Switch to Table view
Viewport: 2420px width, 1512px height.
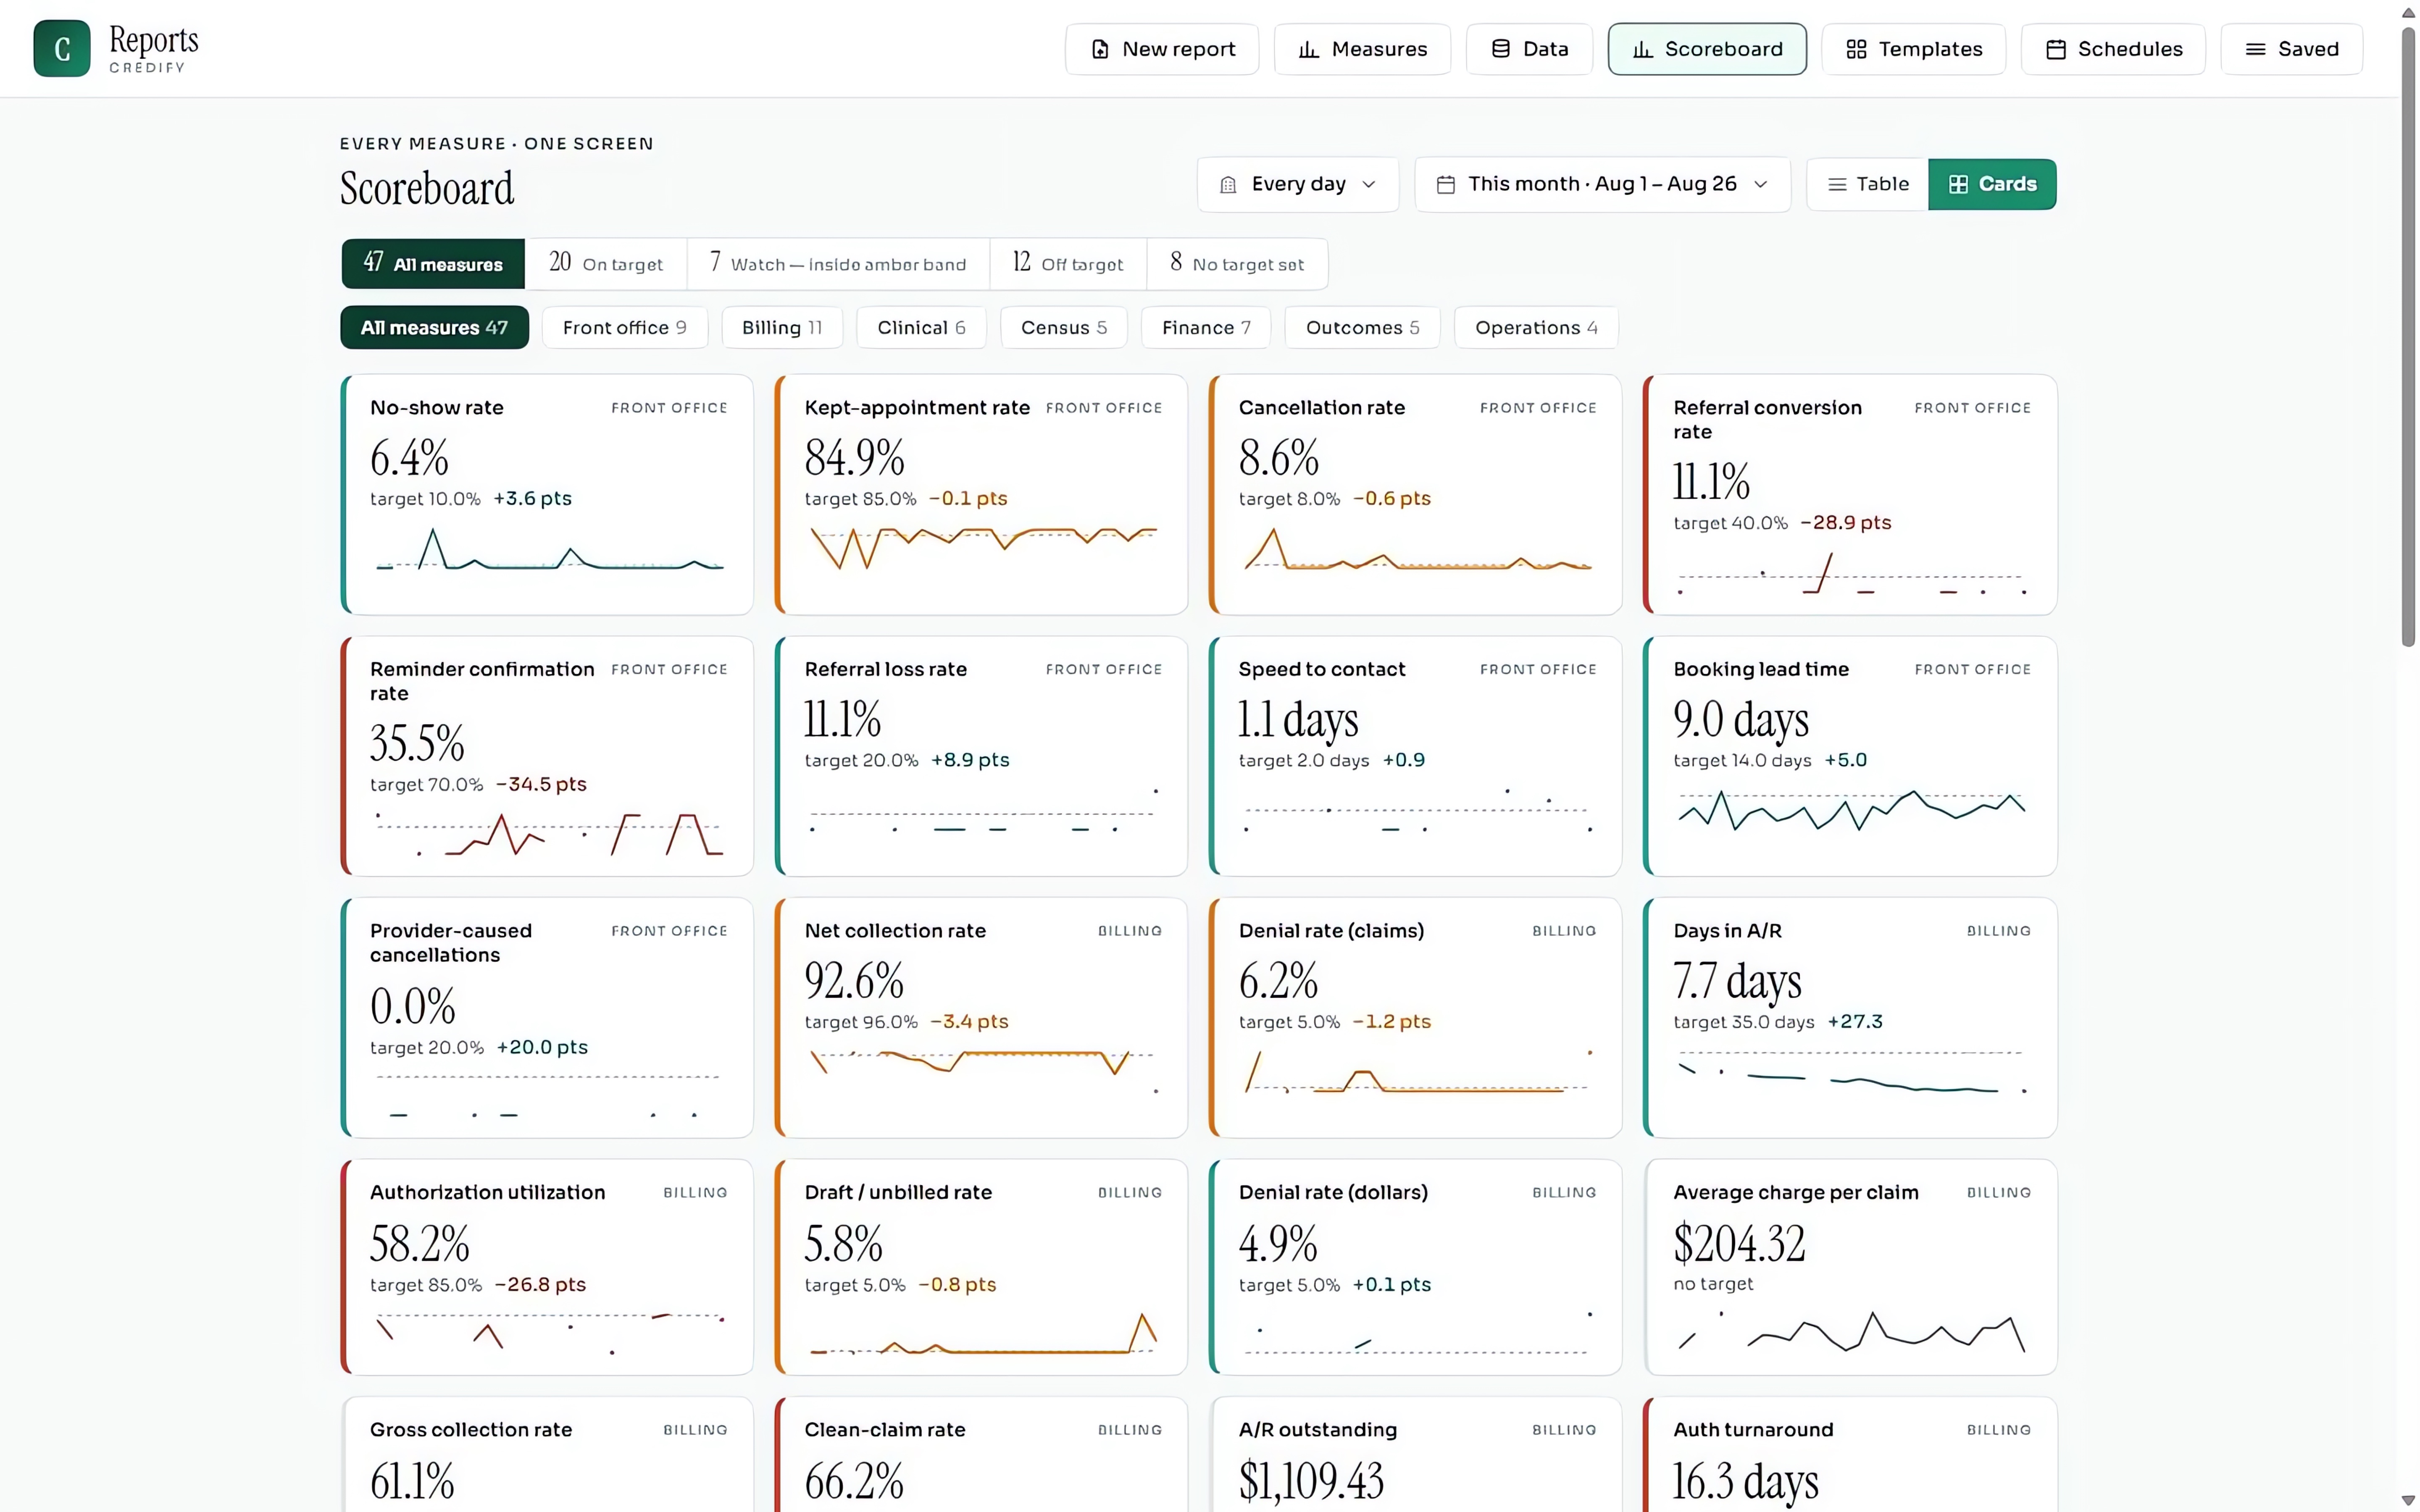[1868, 184]
